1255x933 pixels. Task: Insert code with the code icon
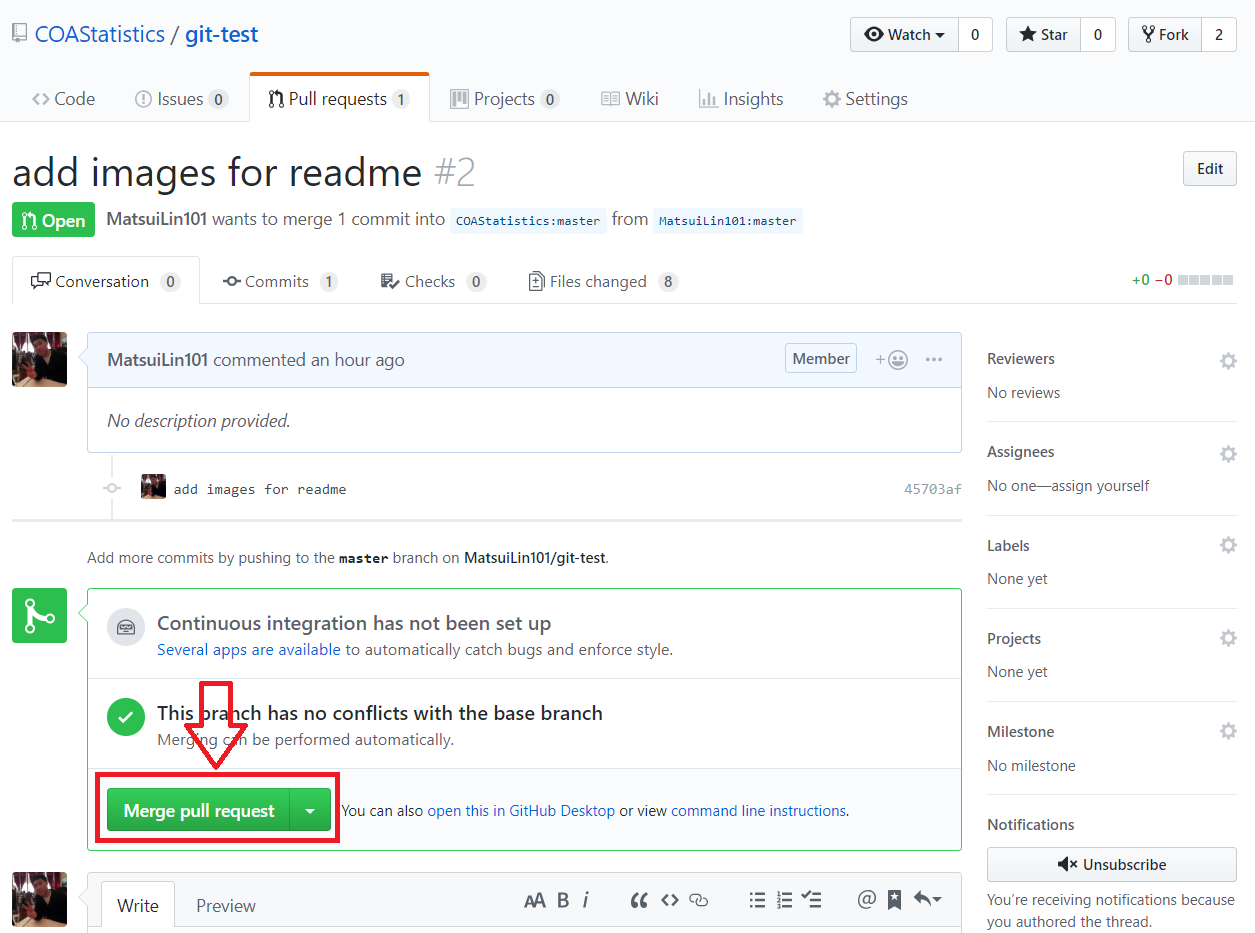coord(670,900)
